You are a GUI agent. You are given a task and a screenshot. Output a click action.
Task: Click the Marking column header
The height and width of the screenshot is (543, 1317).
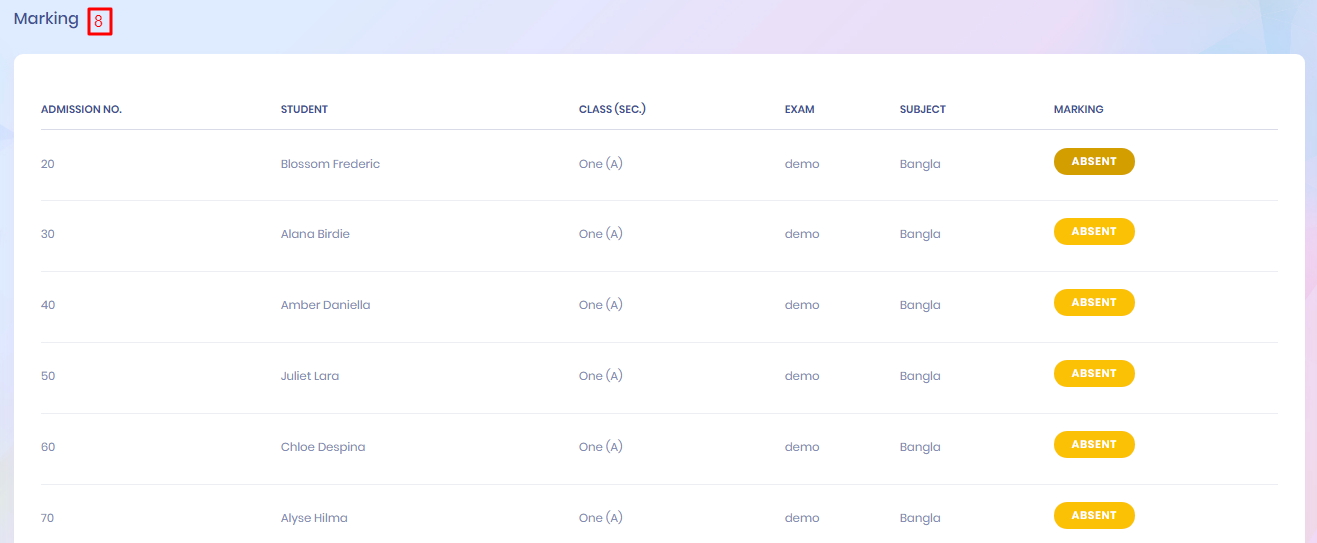click(x=1078, y=109)
